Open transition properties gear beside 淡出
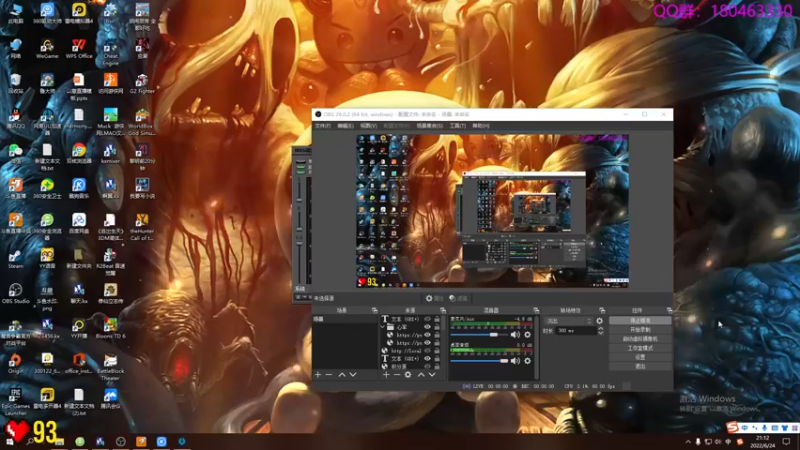Image resolution: width=800 pixels, height=450 pixels. click(x=599, y=321)
